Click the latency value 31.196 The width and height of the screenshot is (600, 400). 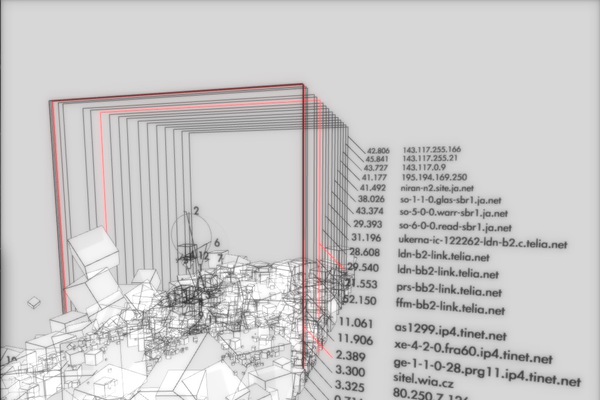(366, 238)
